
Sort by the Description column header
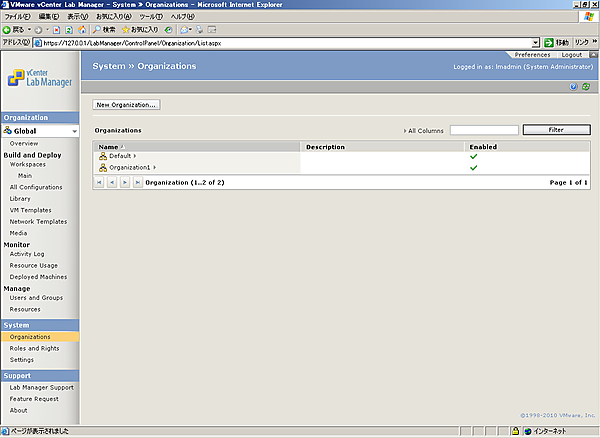tap(383, 147)
